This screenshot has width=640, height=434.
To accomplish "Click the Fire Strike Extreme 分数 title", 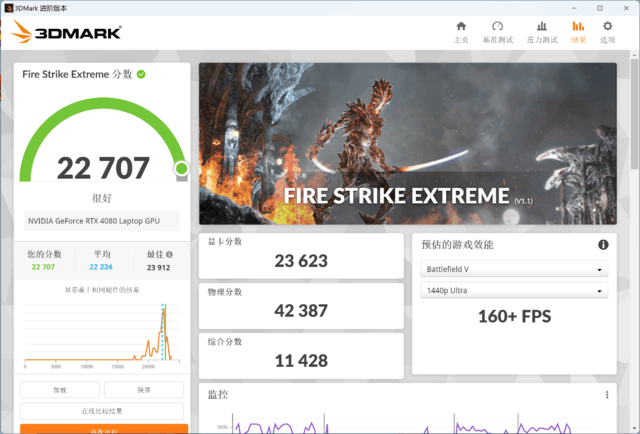I will (77, 74).
